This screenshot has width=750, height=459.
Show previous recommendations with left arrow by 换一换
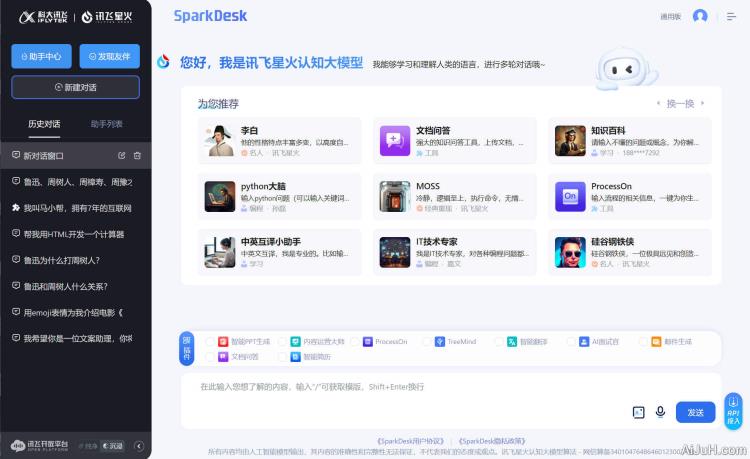click(x=658, y=103)
